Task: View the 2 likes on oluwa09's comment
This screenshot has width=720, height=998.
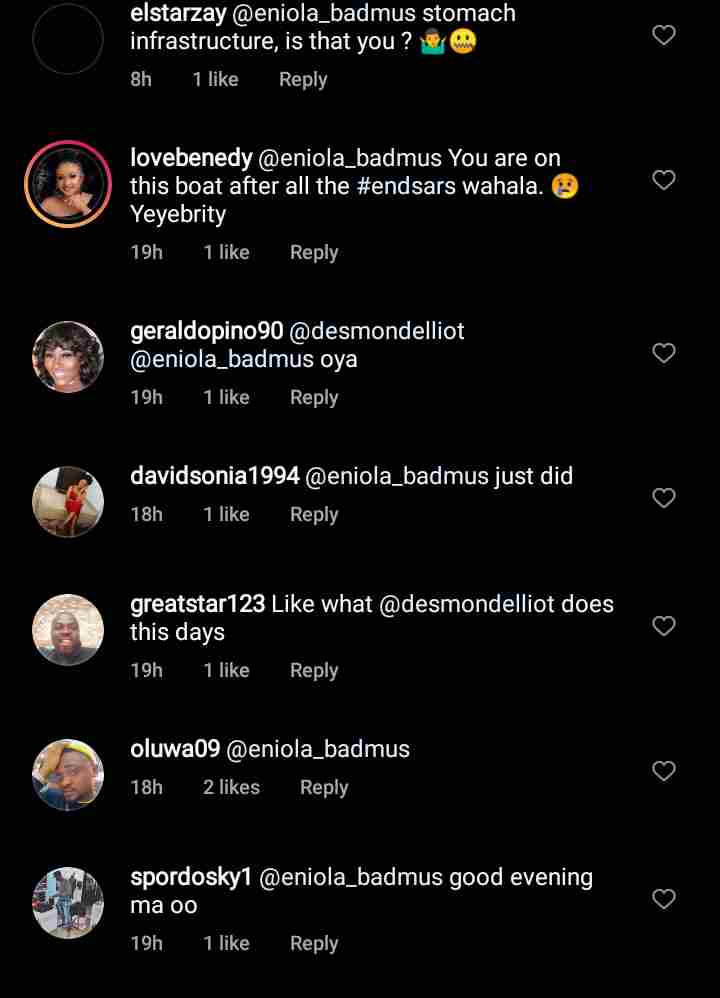Action: [x=231, y=788]
